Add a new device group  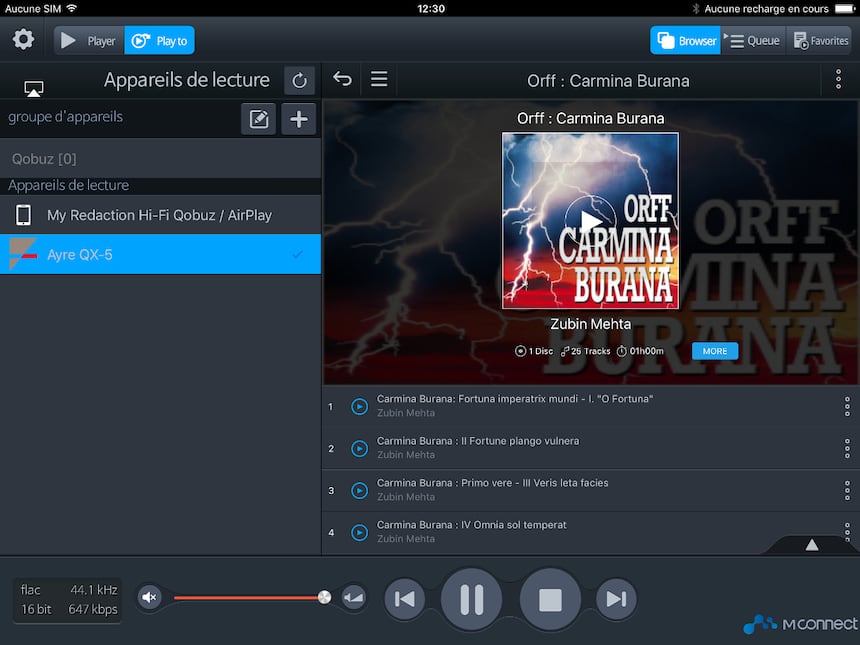click(x=298, y=118)
